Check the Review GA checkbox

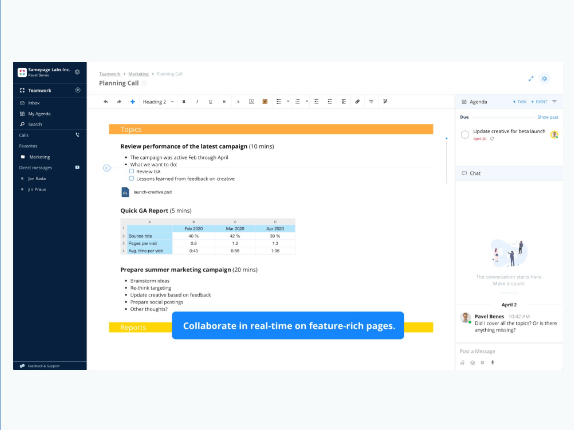(x=131, y=171)
